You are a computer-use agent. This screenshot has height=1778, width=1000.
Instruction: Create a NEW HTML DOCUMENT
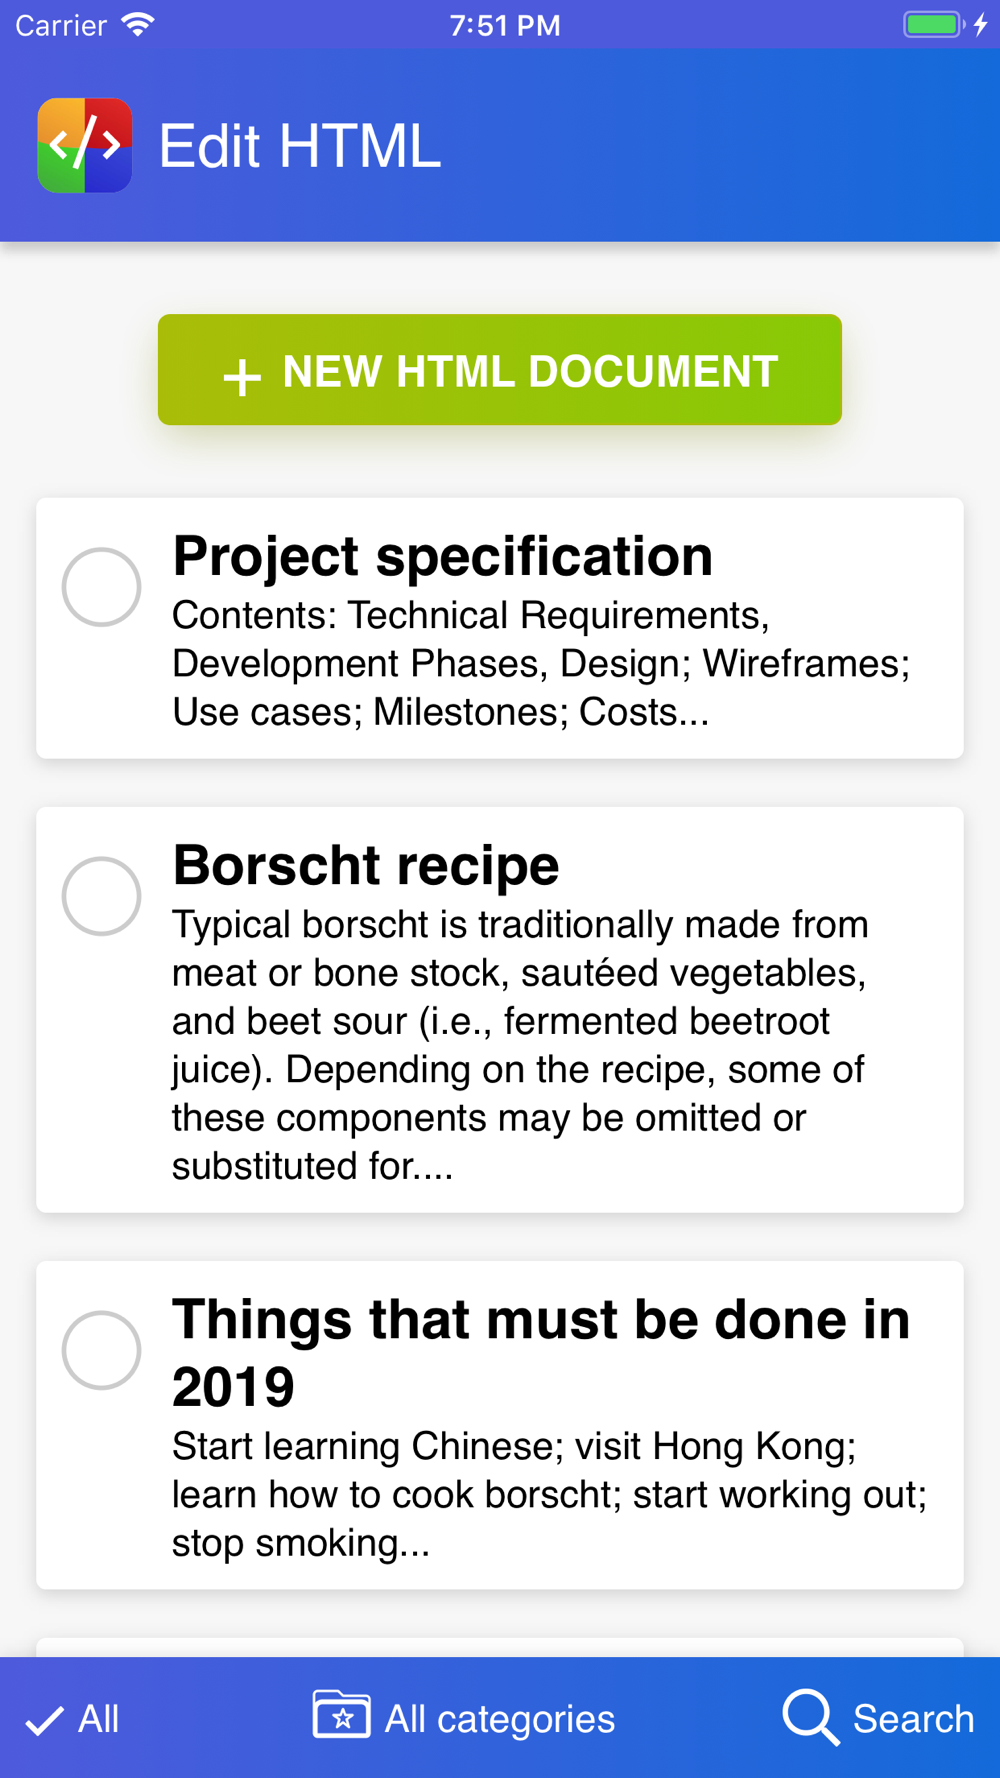(500, 370)
